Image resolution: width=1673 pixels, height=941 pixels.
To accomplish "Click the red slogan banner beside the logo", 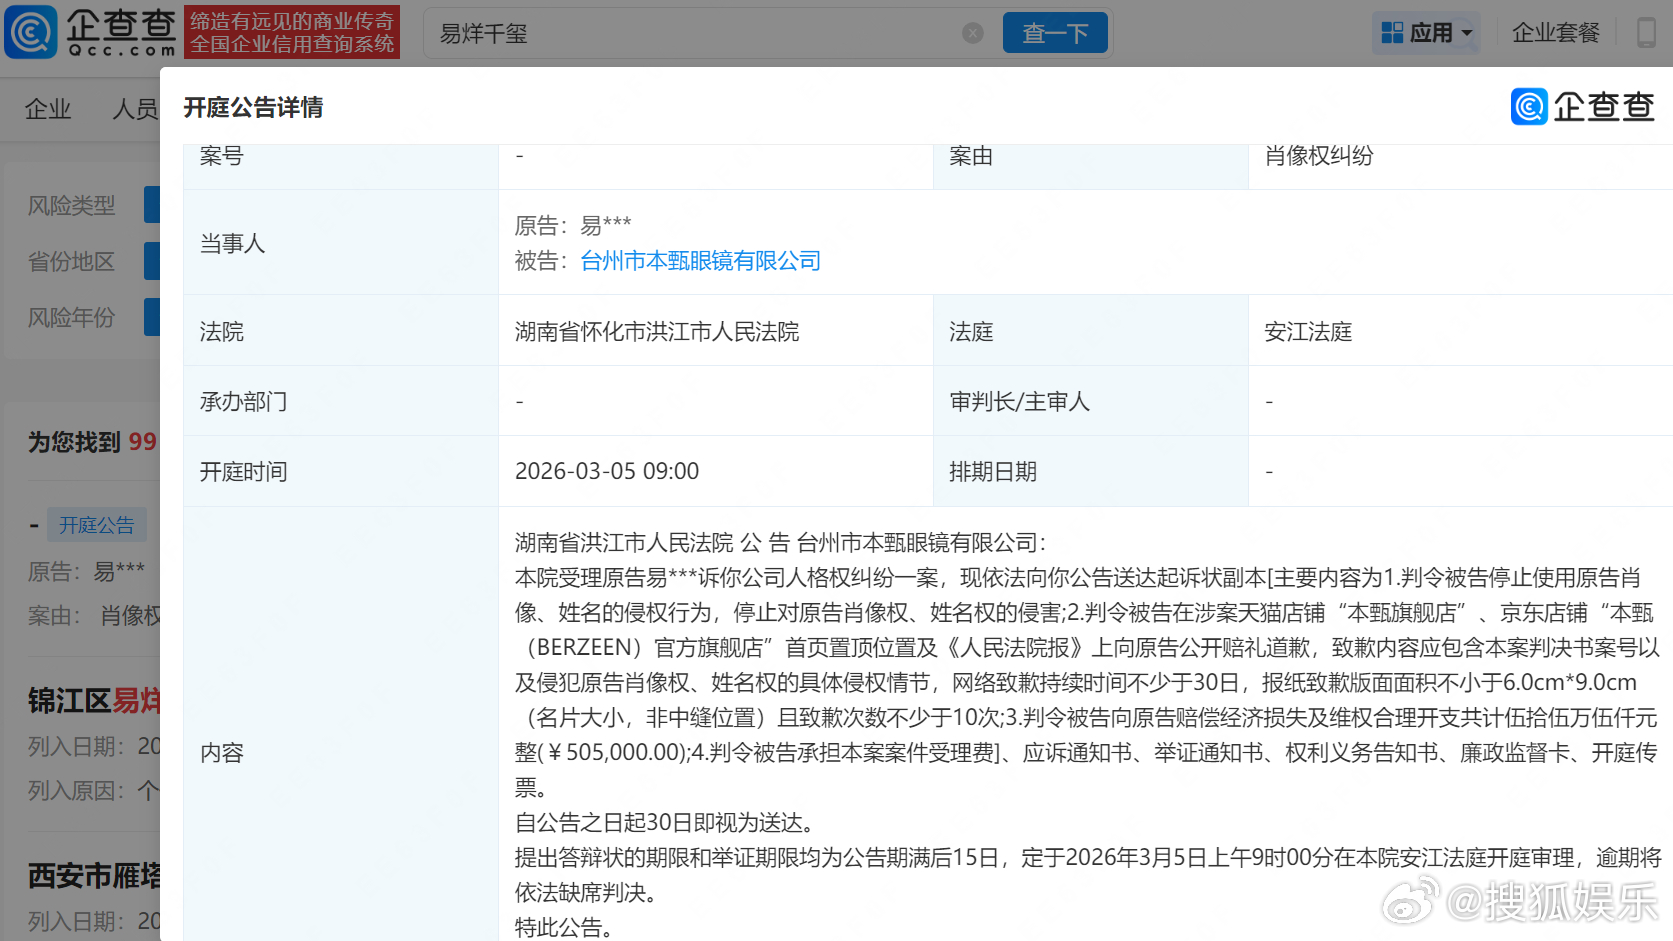I will tap(292, 32).
